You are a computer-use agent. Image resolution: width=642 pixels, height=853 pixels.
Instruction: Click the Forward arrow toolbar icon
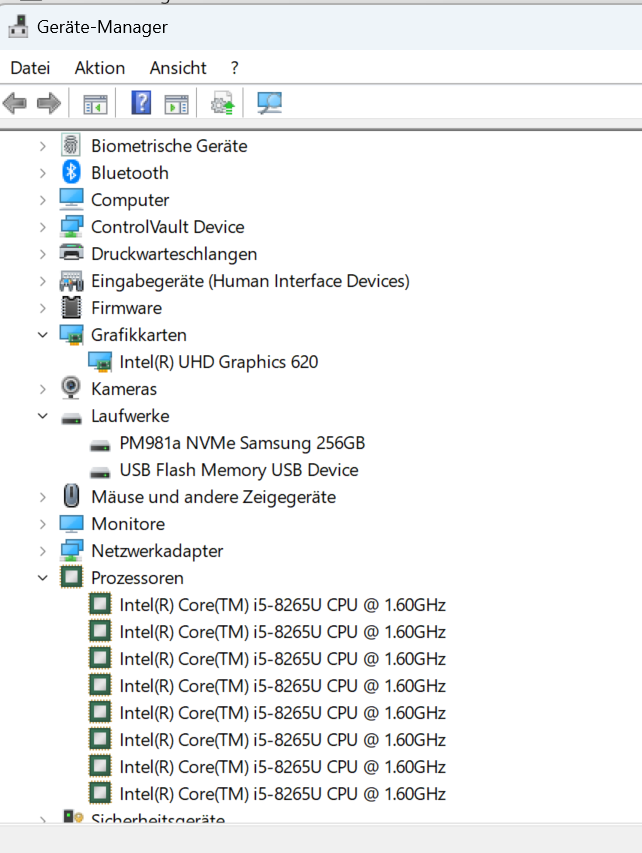coord(49,103)
